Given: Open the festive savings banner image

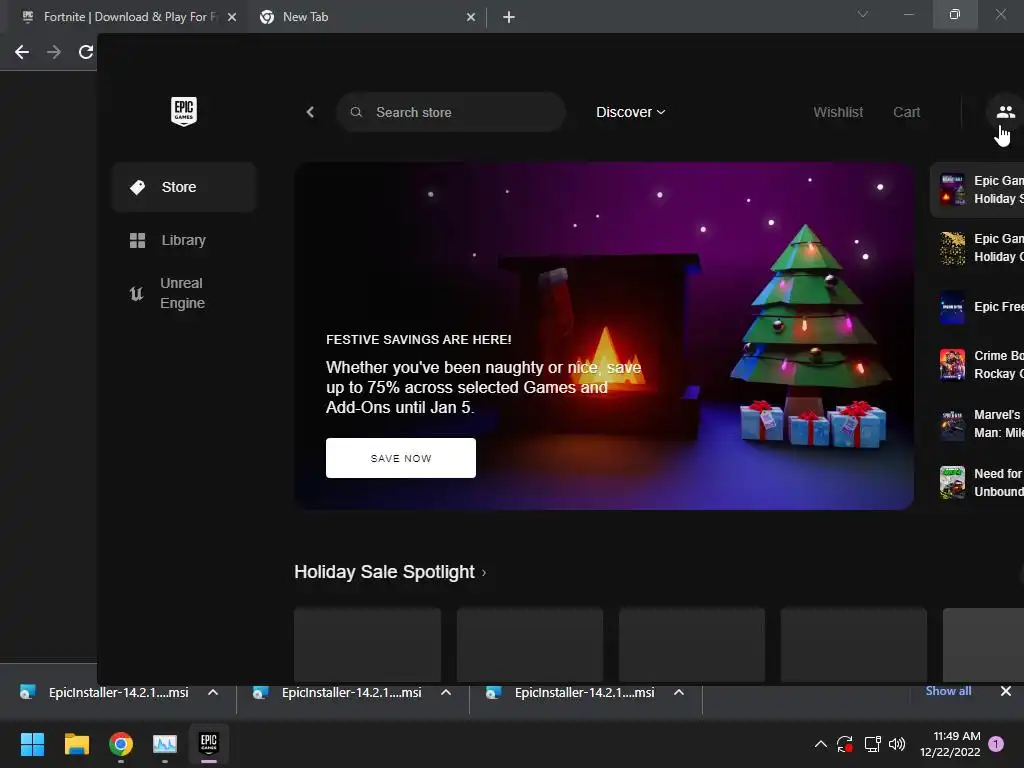Looking at the screenshot, I should coord(603,336).
